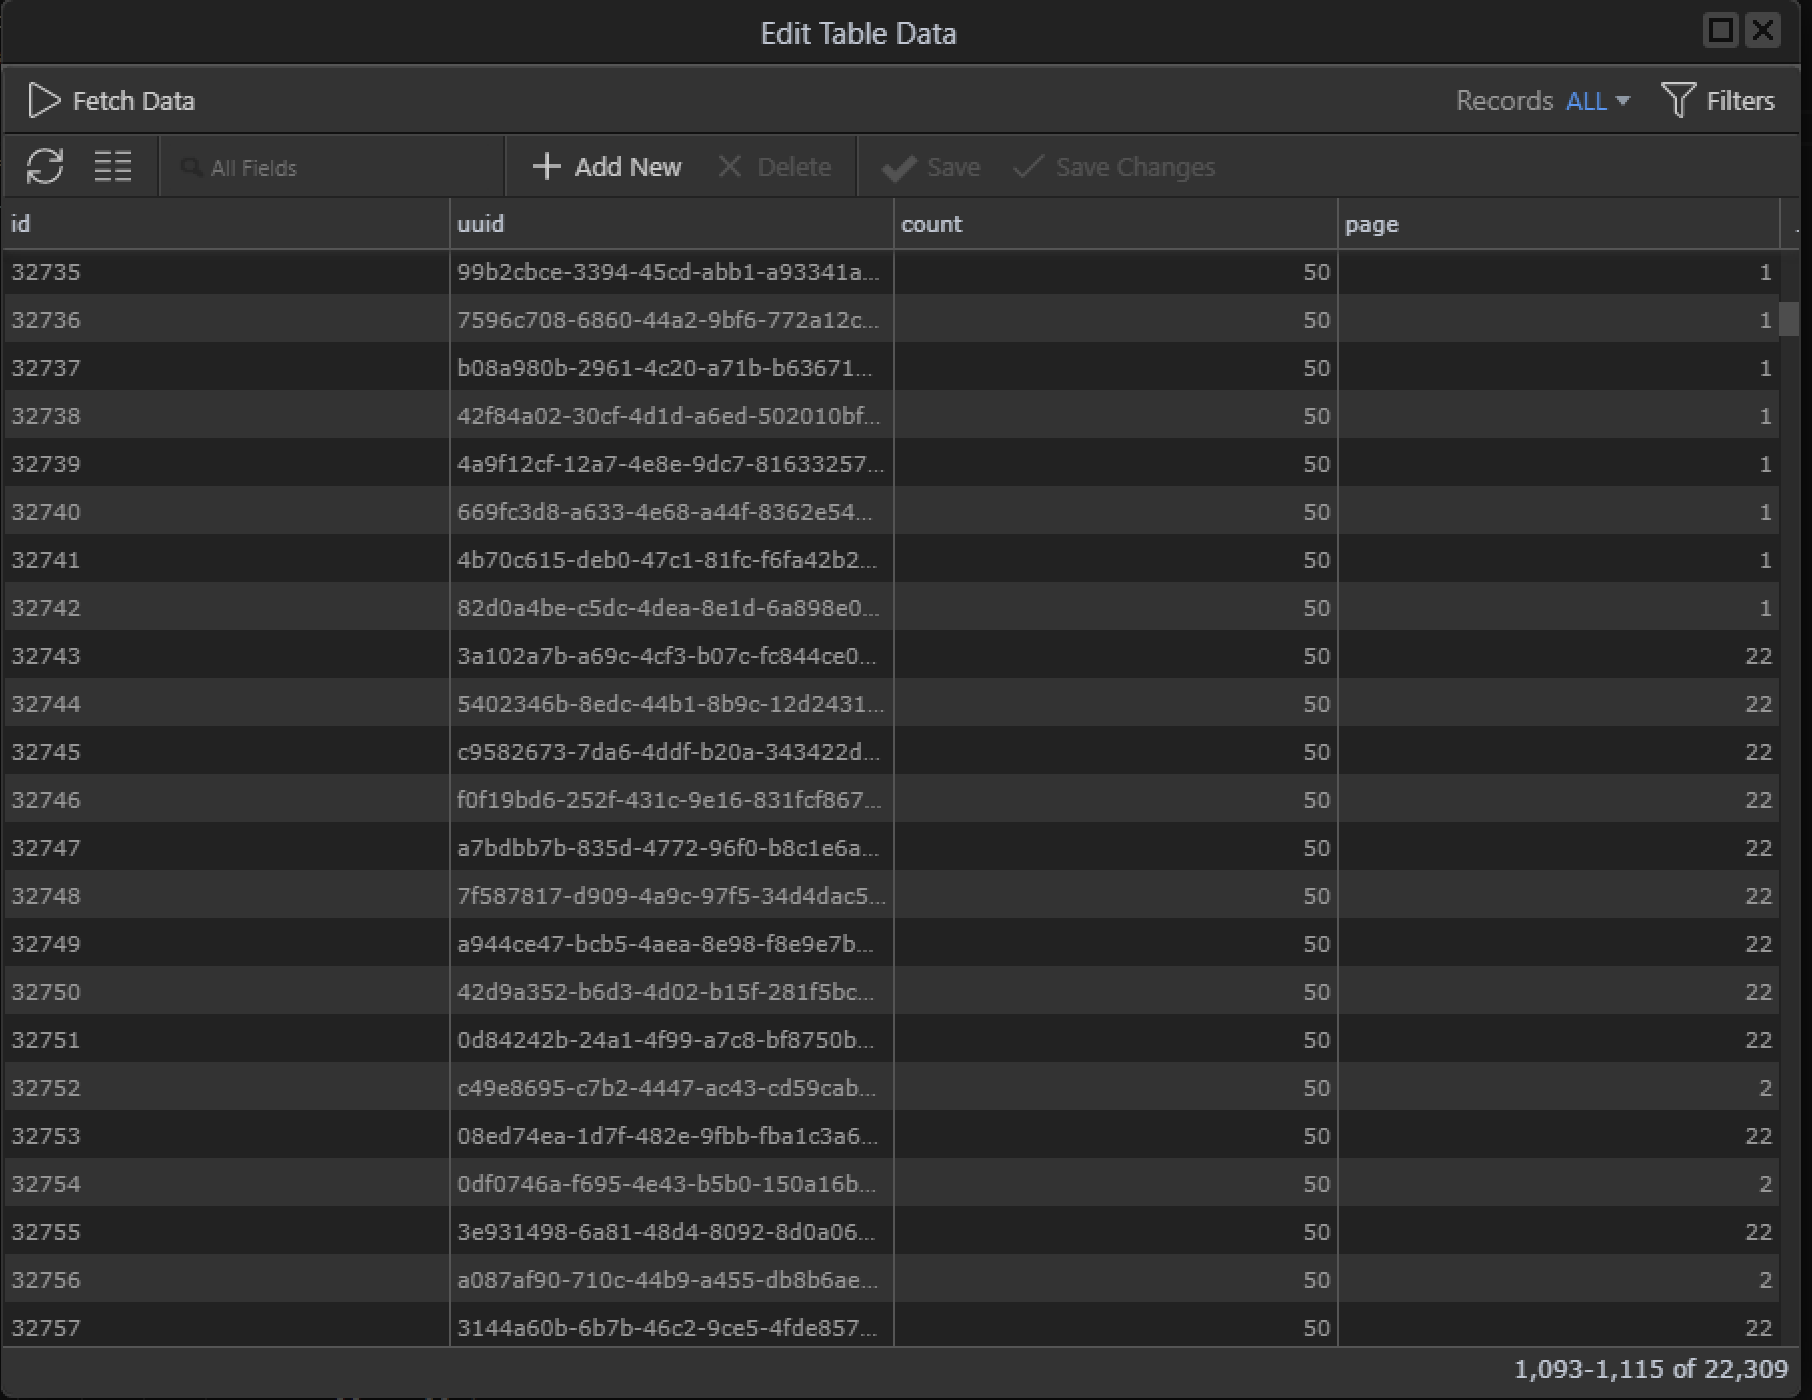The width and height of the screenshot is (1812, 1400).
Task: Toggle the column list view icon
Action: coord(112,166)
